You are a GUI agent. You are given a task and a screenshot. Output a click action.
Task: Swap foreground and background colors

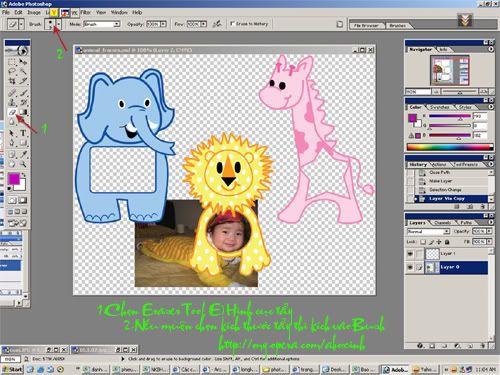coord(24,175)
